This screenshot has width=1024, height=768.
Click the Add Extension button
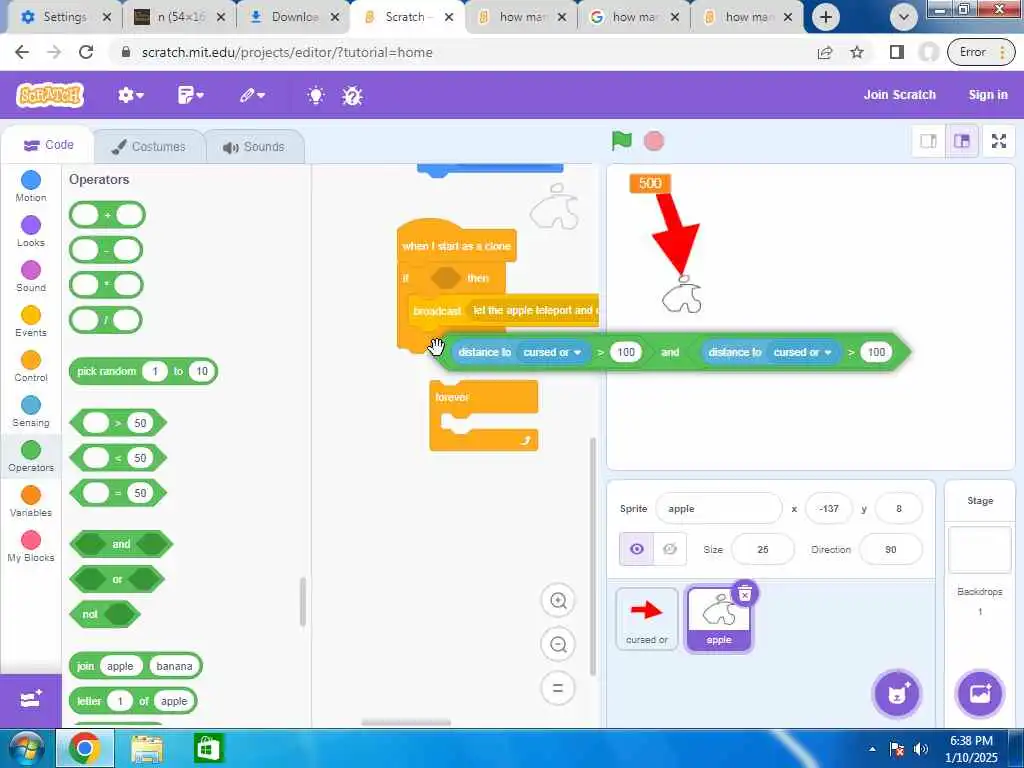click(31, 700)
